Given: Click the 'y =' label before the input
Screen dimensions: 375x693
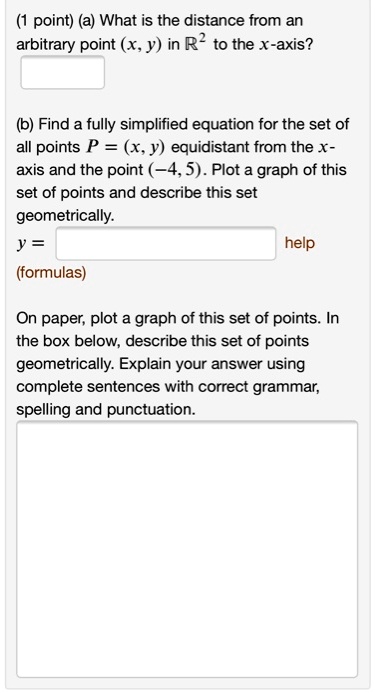Looking at the screenshot, I should (30, 244).
